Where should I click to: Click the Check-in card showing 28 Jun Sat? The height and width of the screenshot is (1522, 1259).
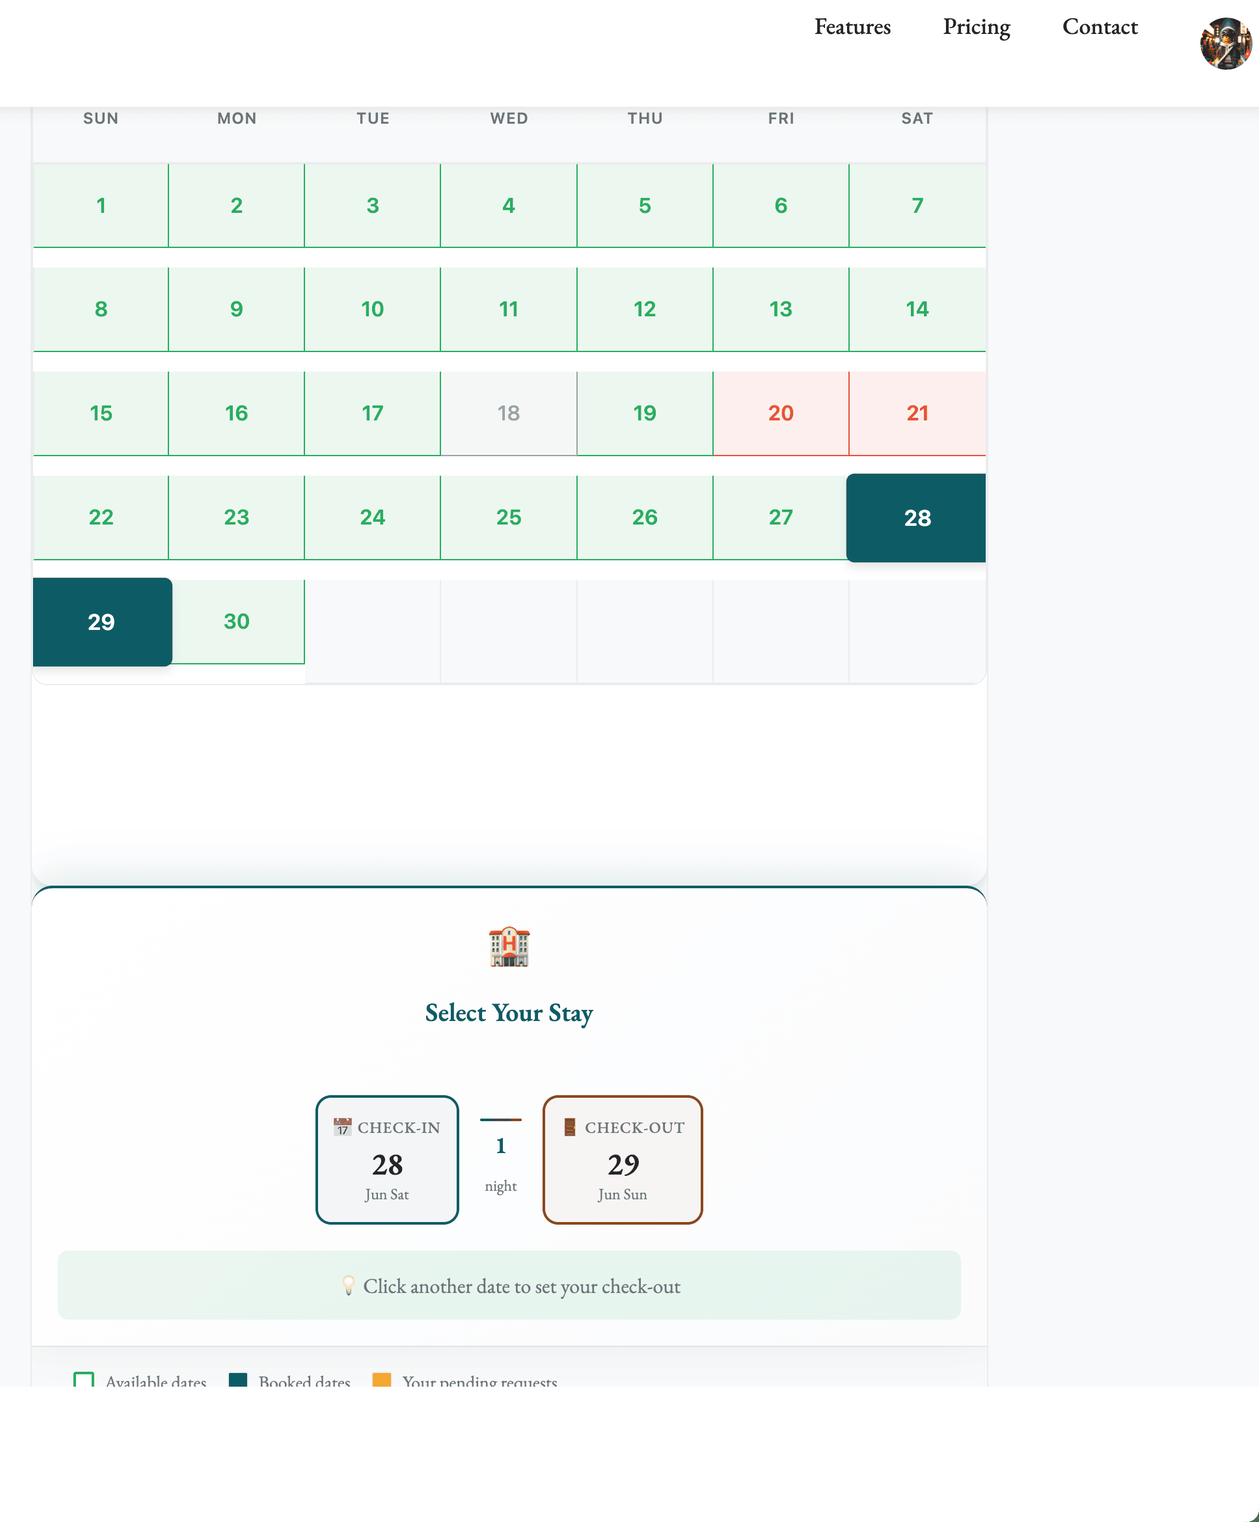point(387,1160)
